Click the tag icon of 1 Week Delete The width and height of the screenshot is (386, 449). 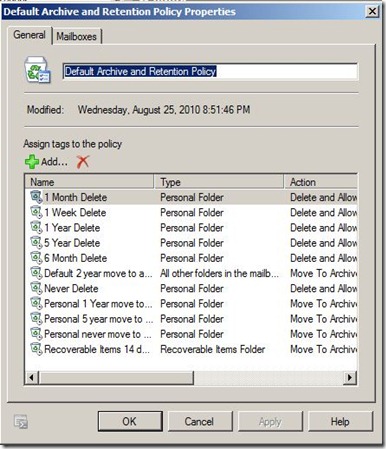(x=36, y=212)
